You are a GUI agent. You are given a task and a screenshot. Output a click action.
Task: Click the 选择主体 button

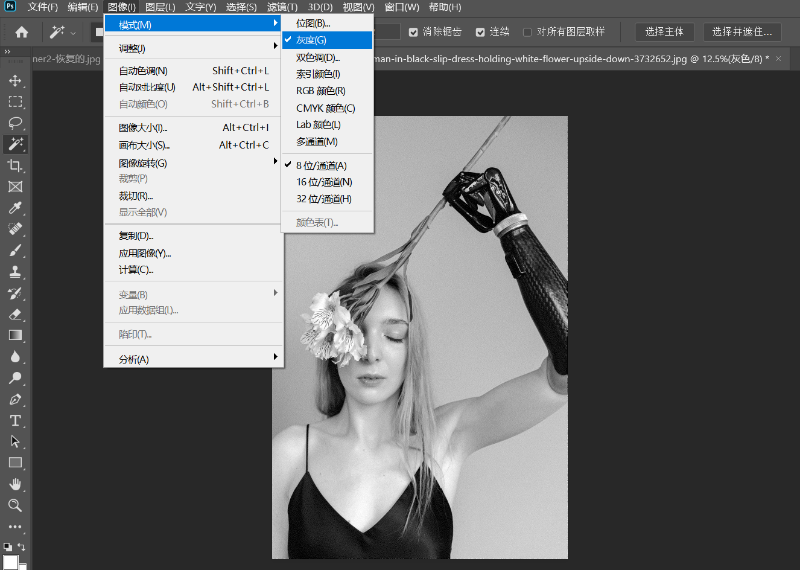(x=665, y=32)
